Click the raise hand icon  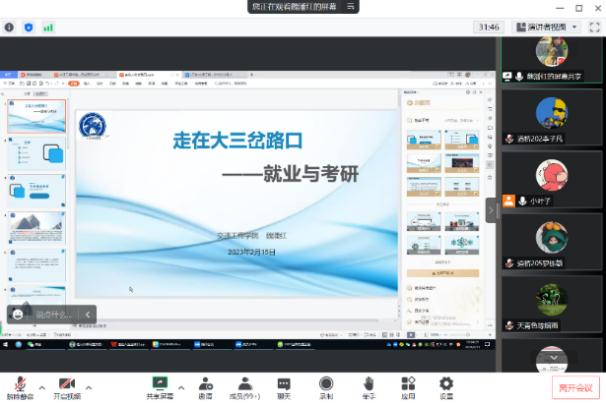pos(368,384)
